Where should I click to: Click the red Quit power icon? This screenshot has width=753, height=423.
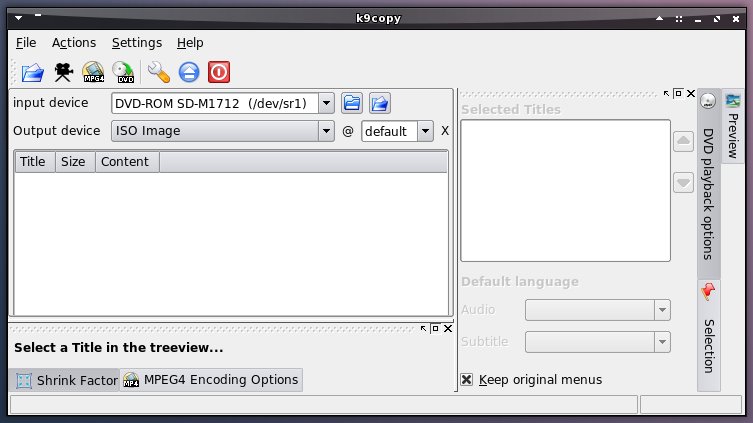click(219, 73)
